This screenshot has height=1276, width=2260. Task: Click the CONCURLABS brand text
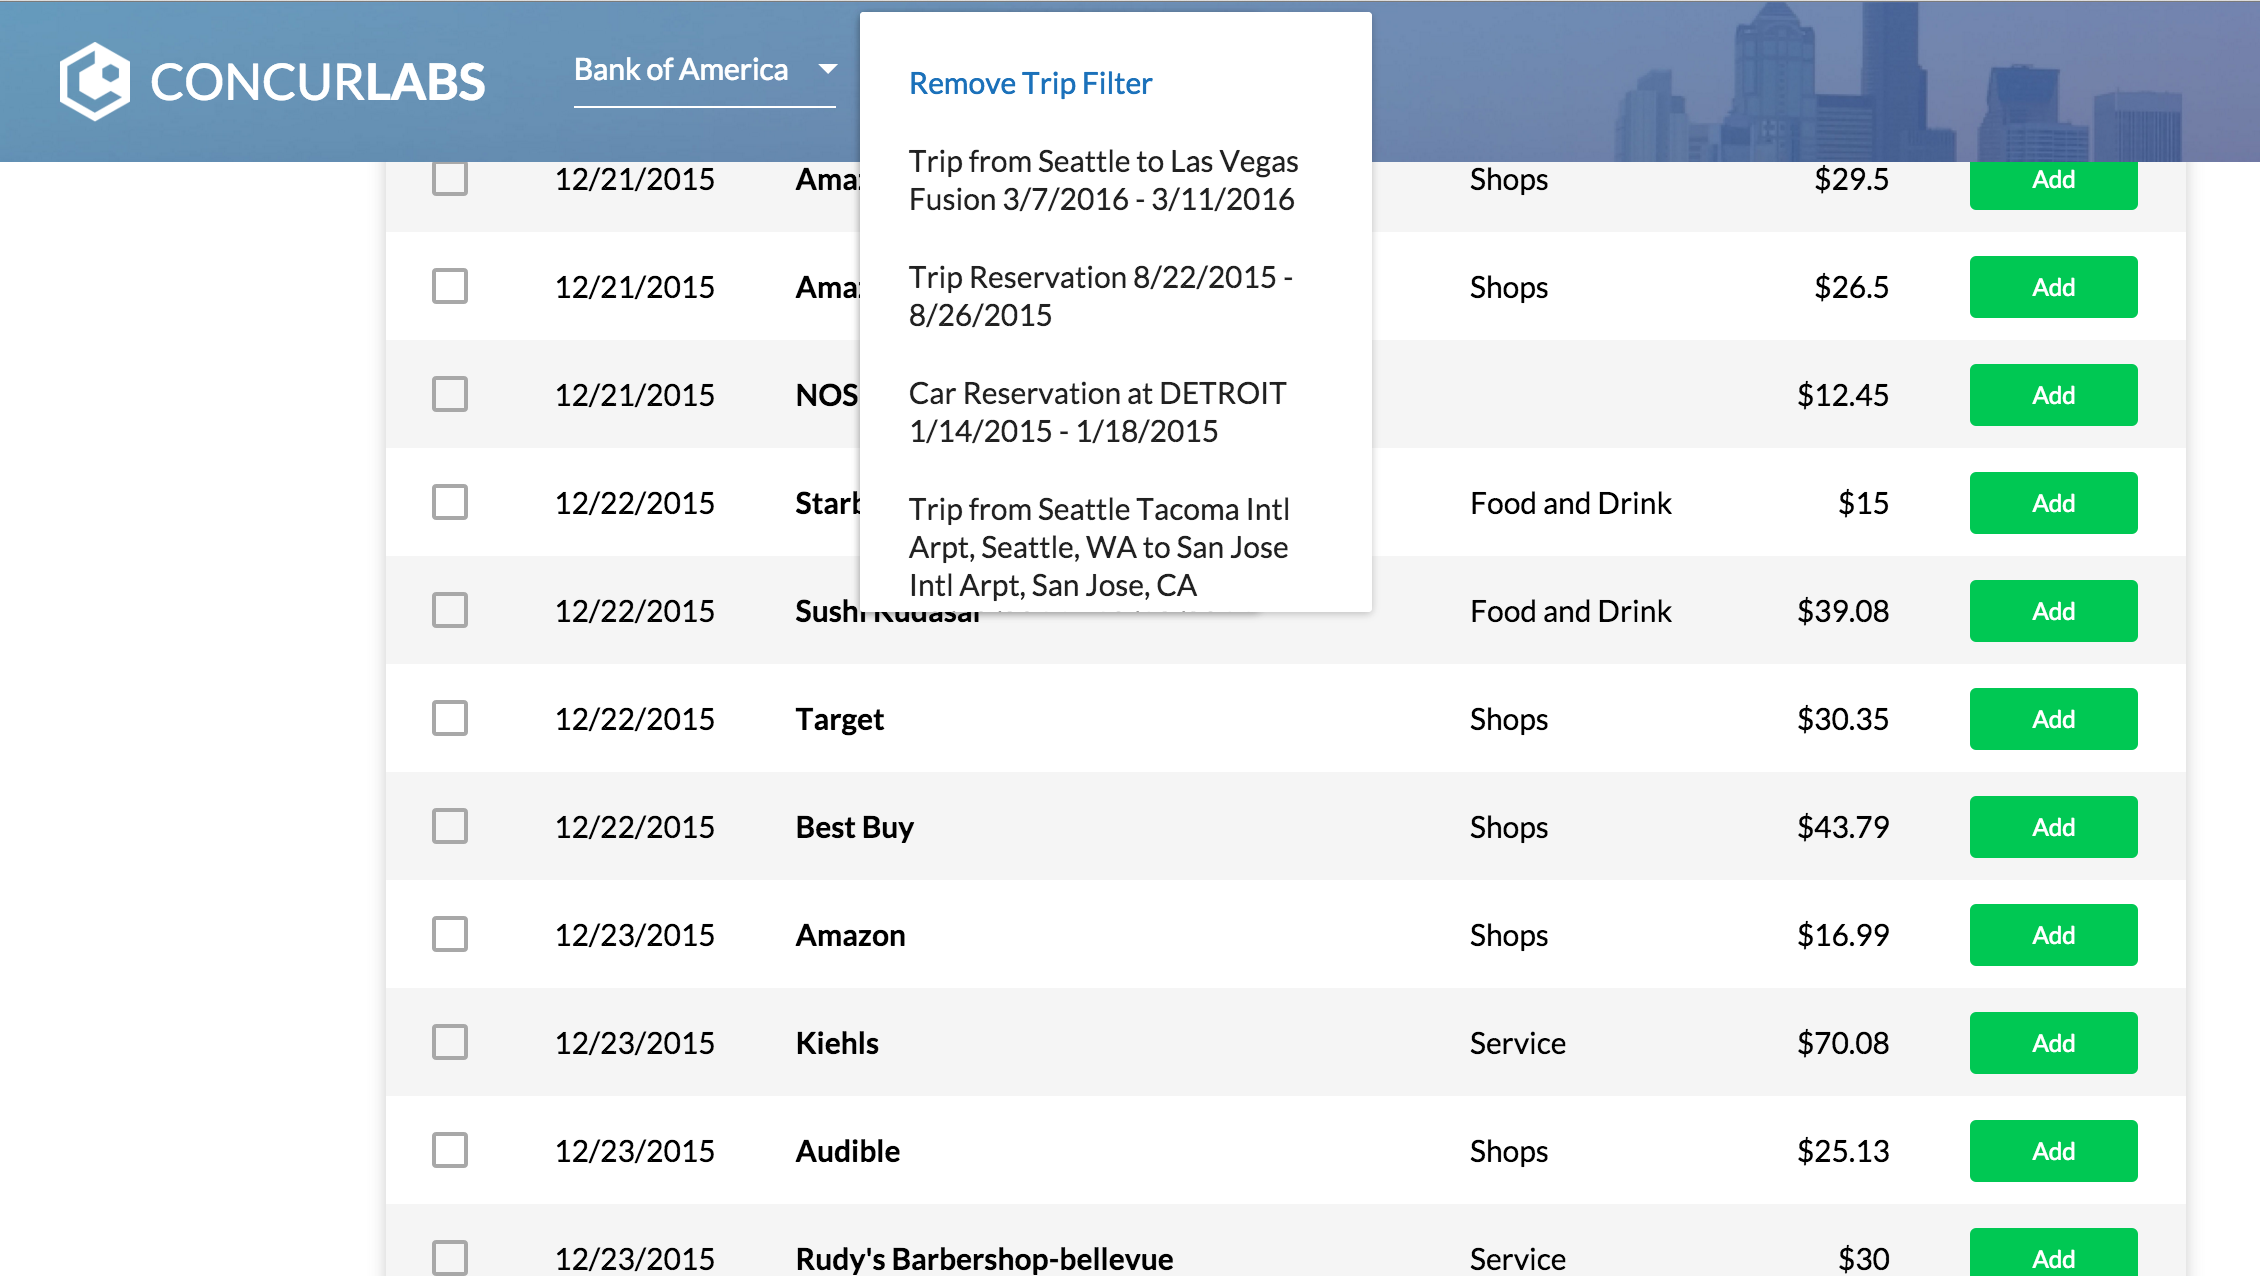318,82
